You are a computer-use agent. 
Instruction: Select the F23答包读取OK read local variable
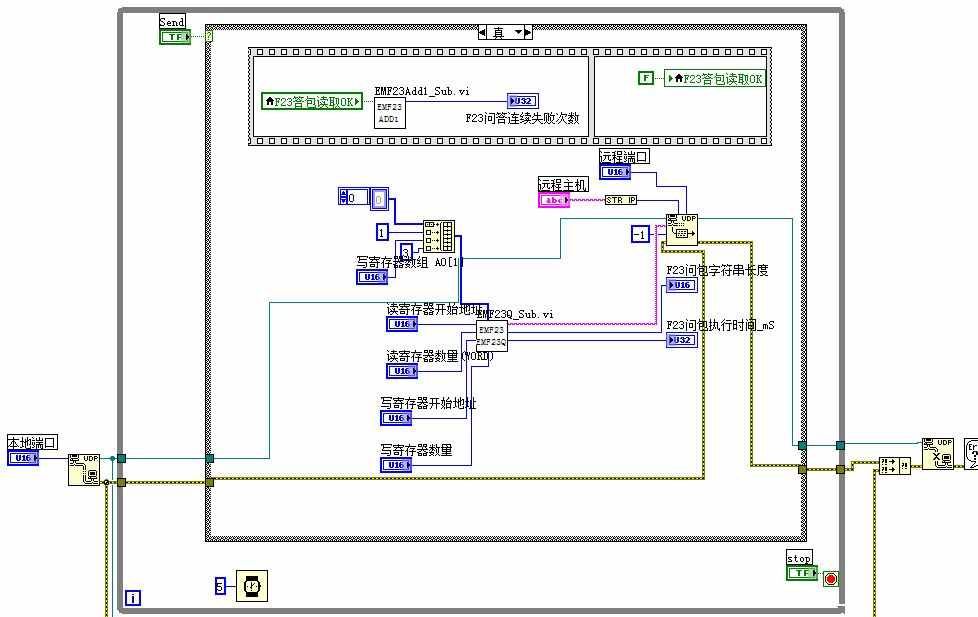point(312,102)
